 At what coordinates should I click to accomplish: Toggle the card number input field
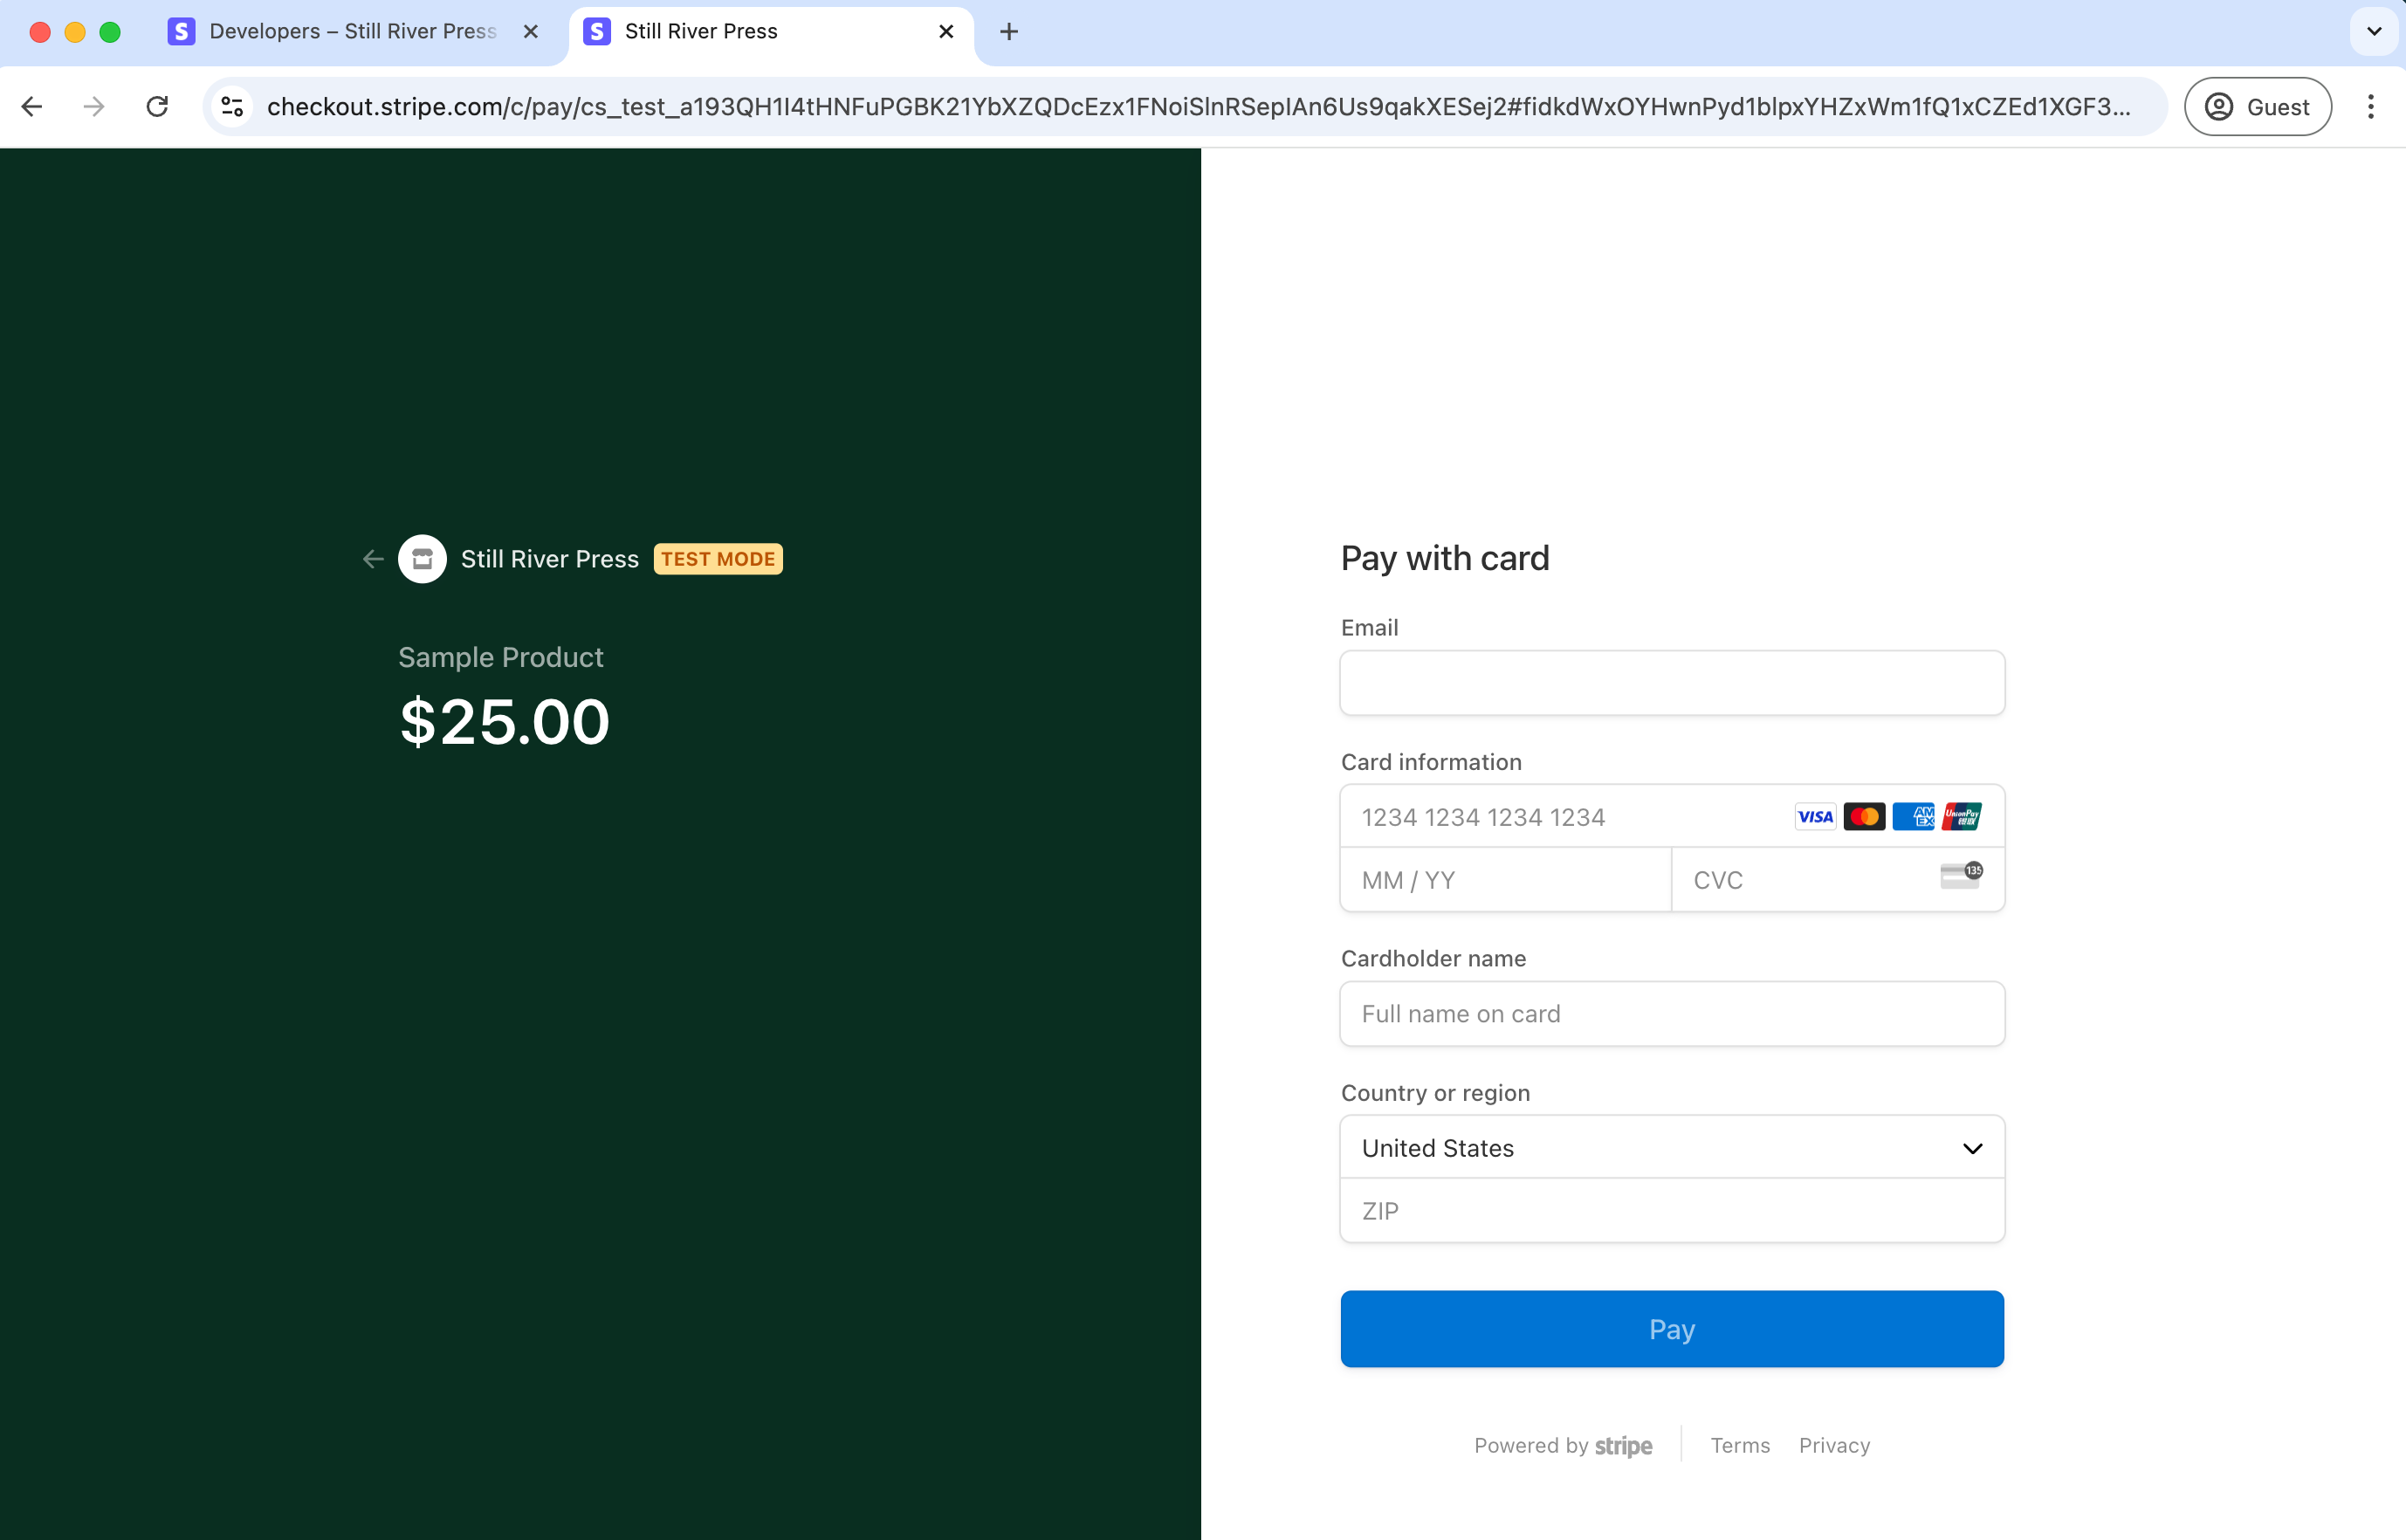click(1673, 815)
